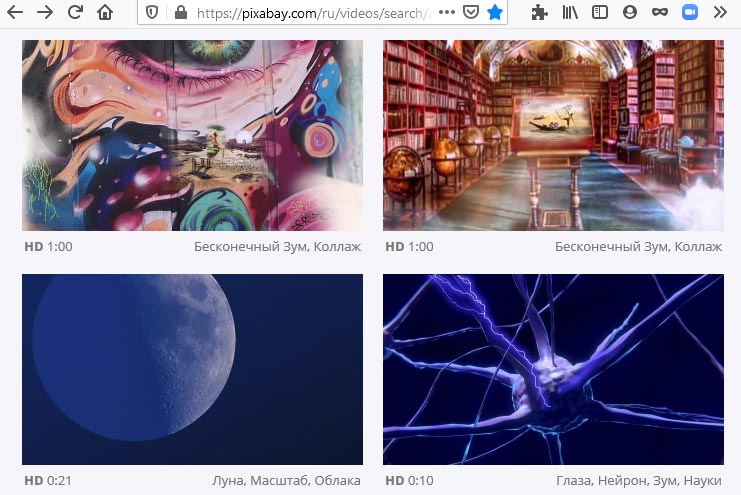Open the Zoom extension icon
Screen dimensions: 741x495
(689, 13)
